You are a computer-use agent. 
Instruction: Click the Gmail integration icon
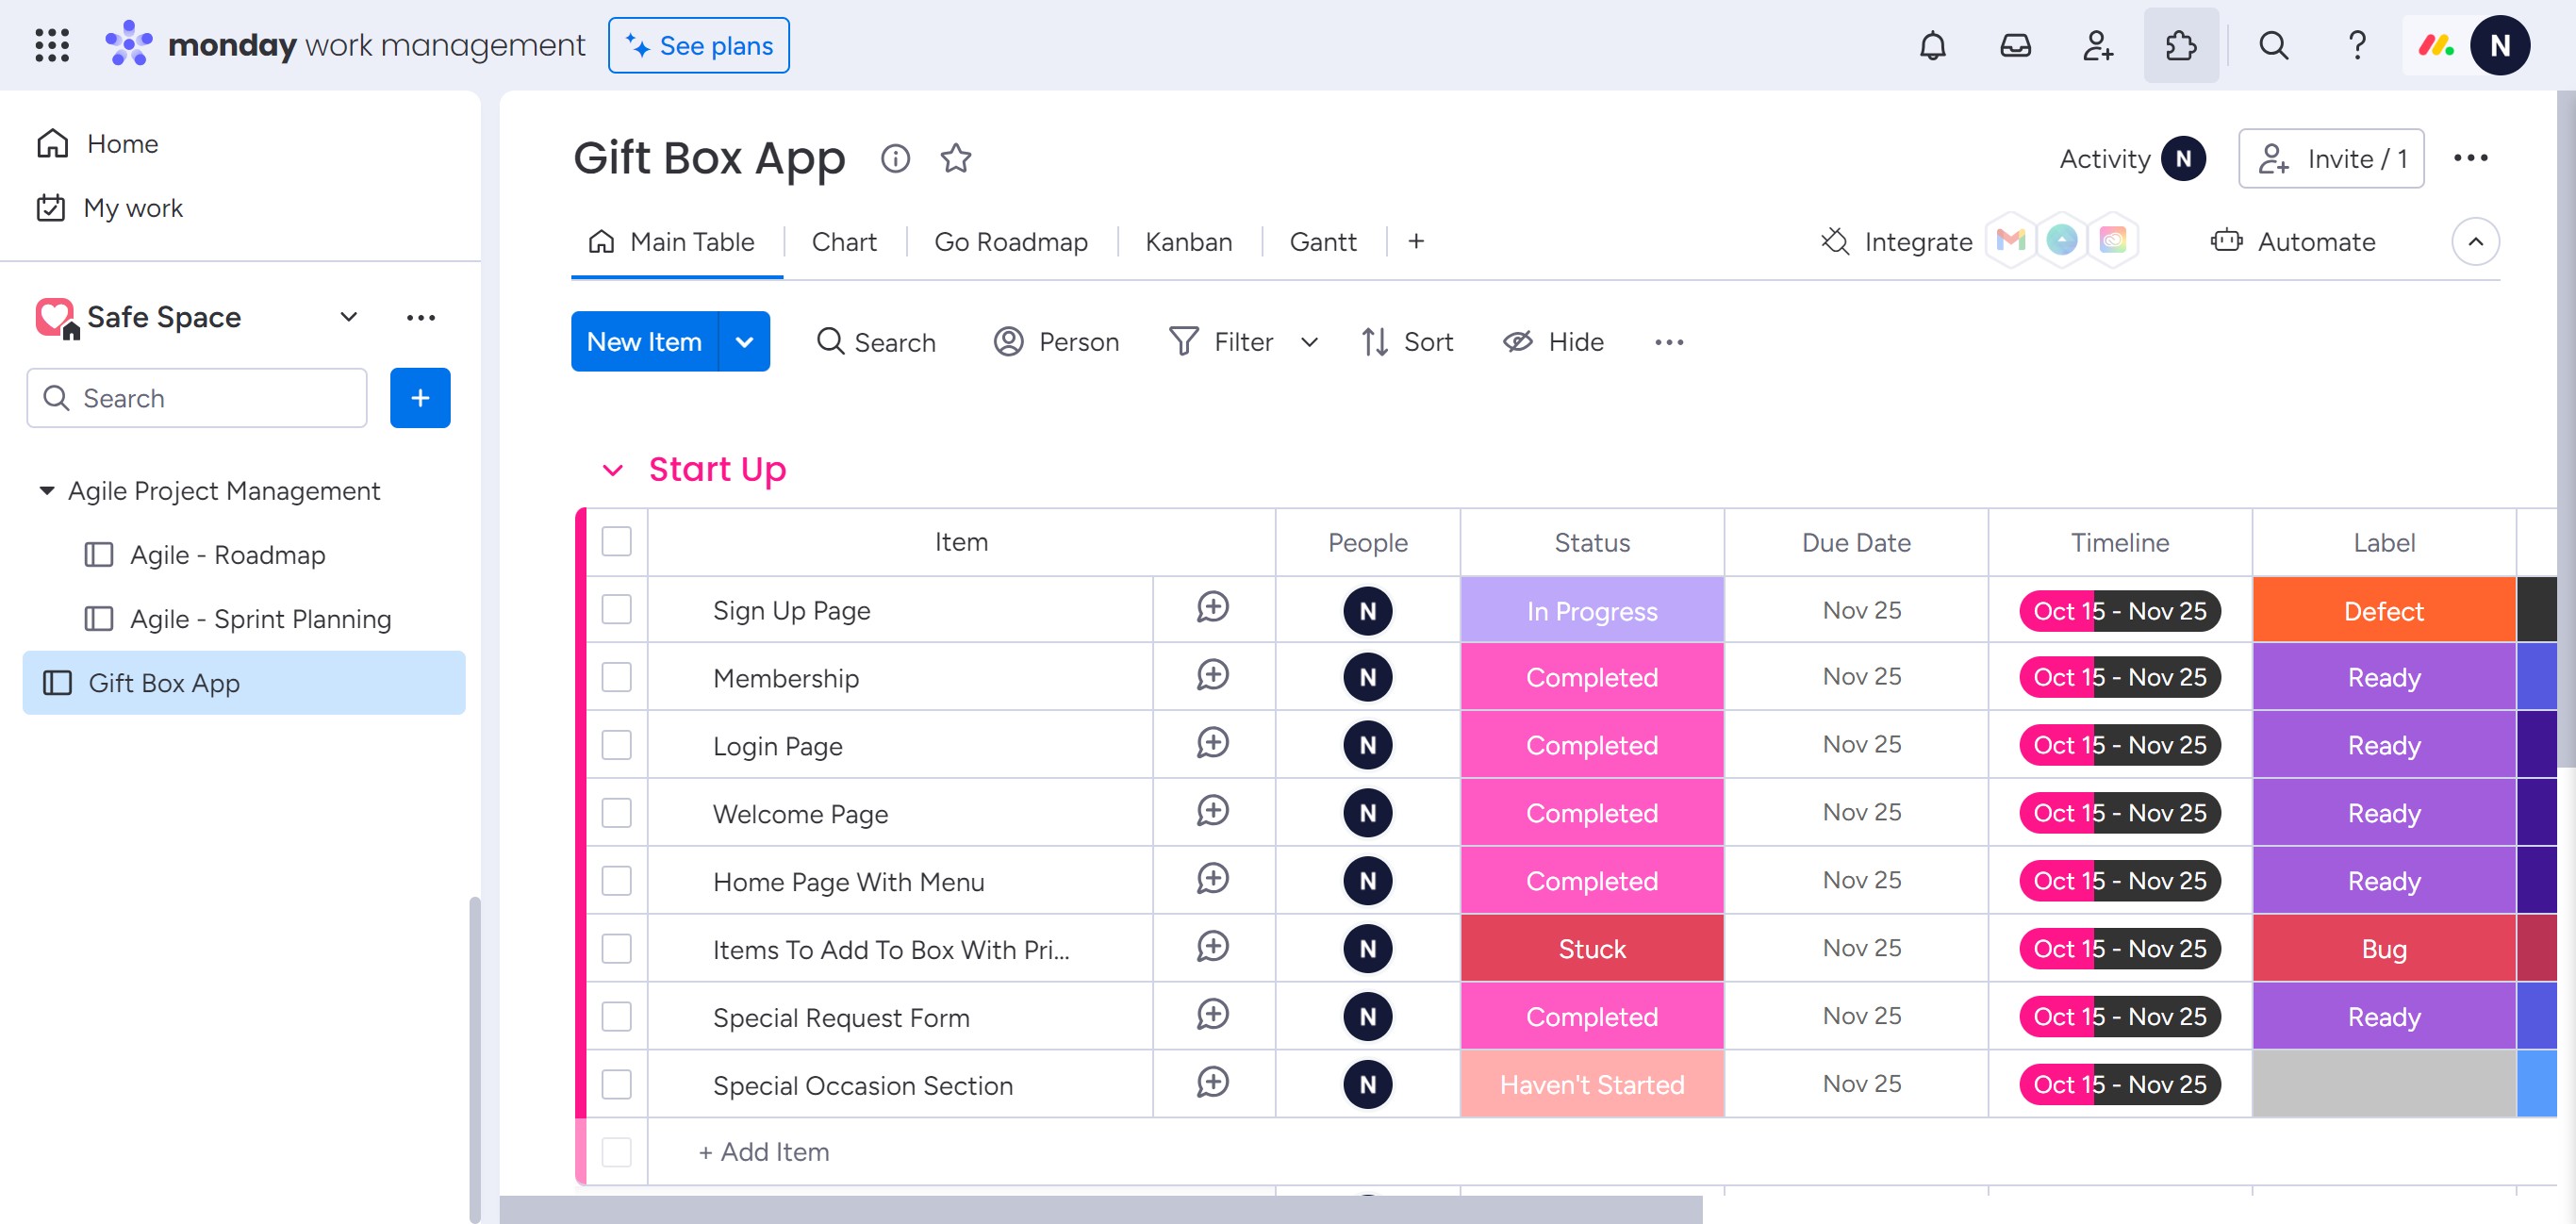(2010, 241)
